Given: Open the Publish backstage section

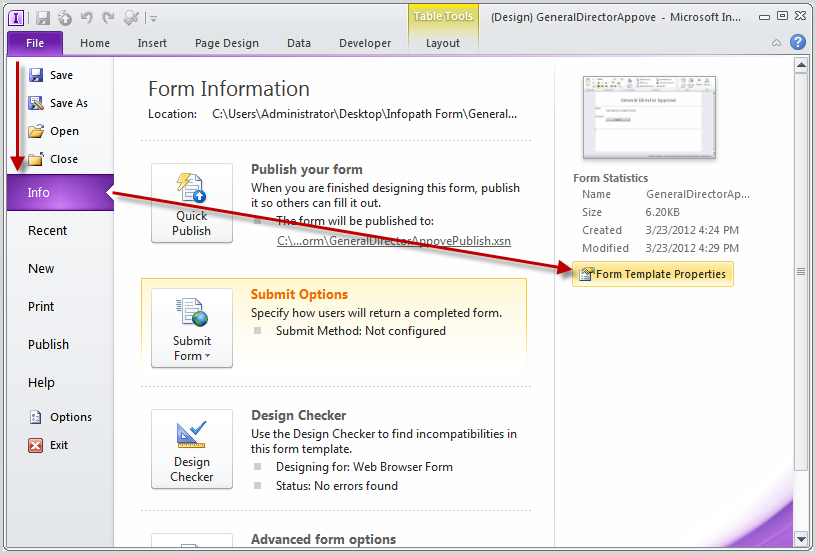Looking at the screenshot, I should tap(48, 344).
